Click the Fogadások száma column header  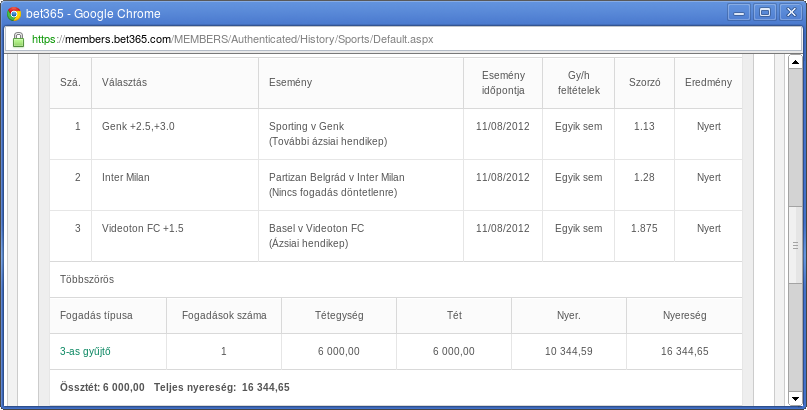point(224,315)
